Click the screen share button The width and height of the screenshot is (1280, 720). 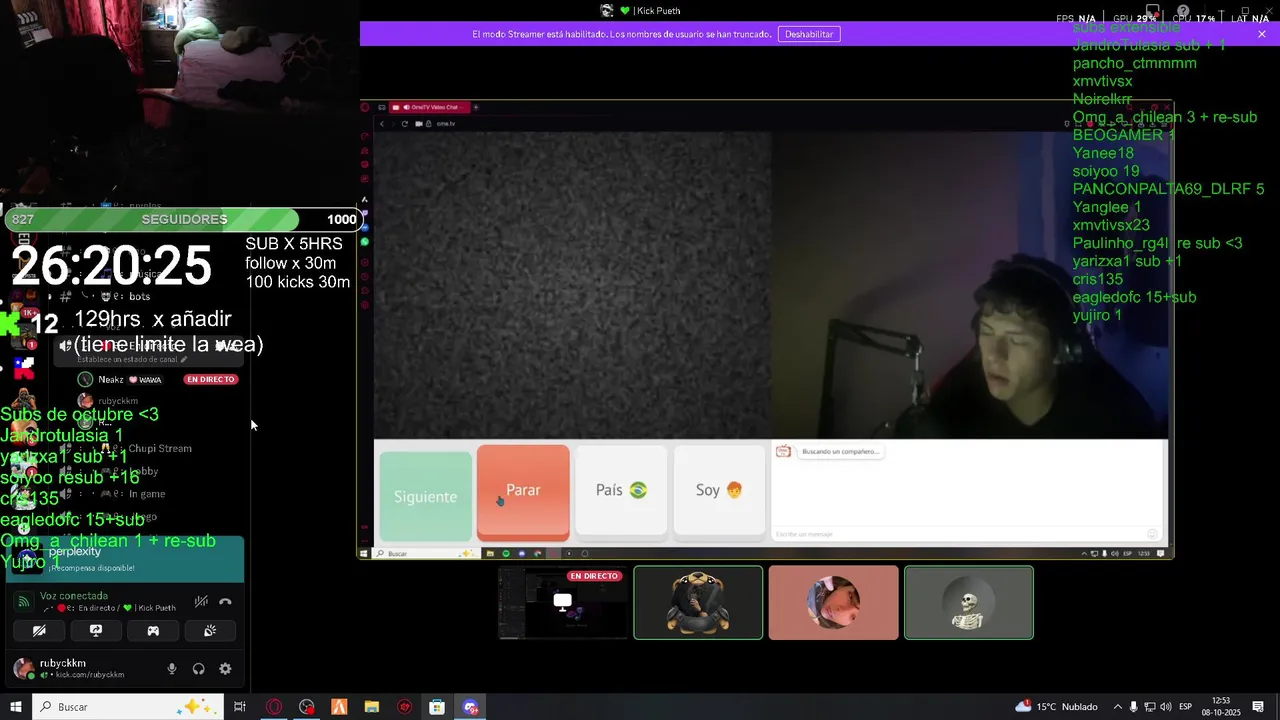point(96,631)
